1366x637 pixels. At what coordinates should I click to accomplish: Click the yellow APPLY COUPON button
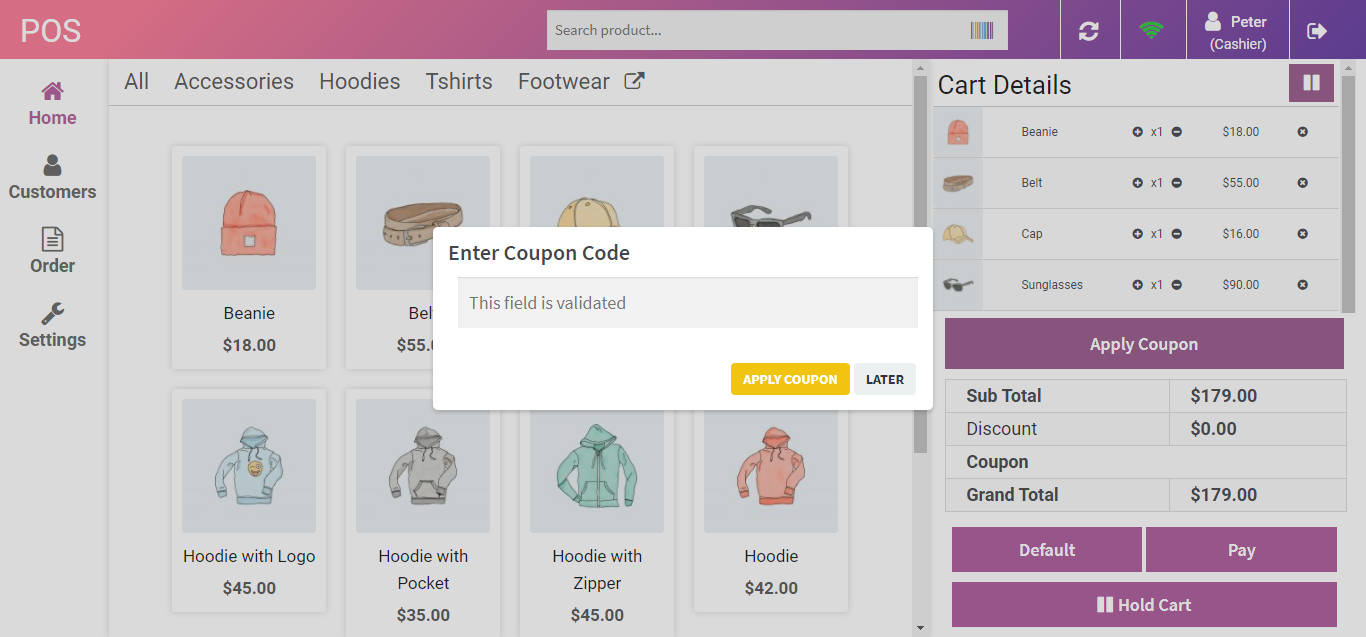[789, 379]
